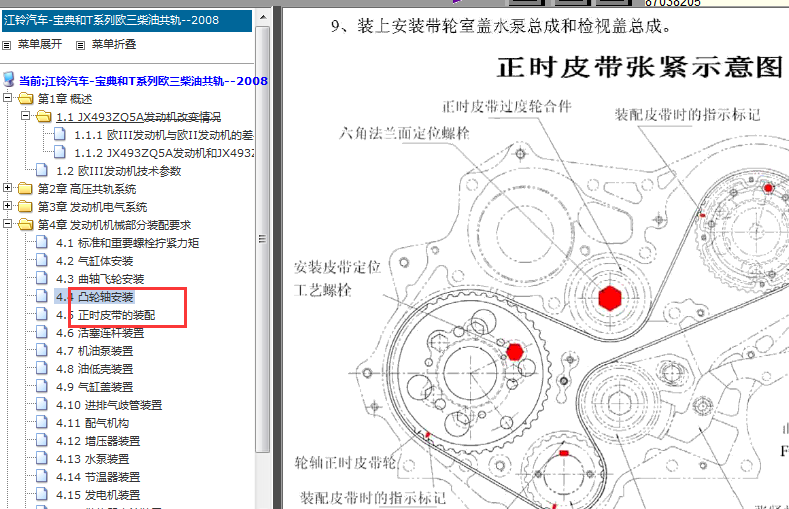This screenshot has height=509, width=789.
Task: Open 4.14 节温器装置 page
Action: [x=98, y=477]
